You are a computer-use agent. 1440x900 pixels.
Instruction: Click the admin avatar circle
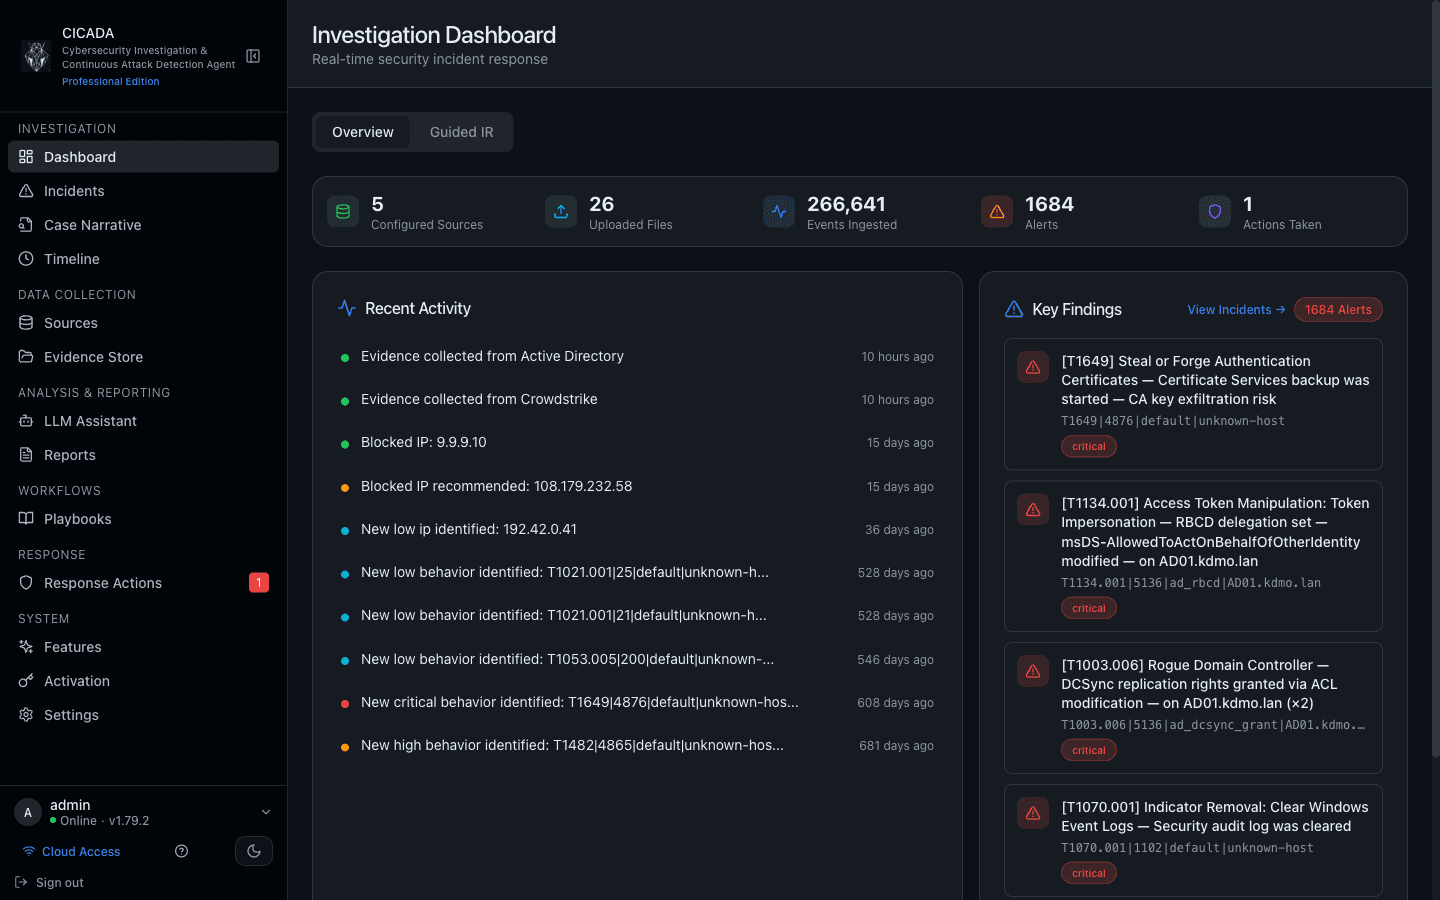tap(28, 813)
